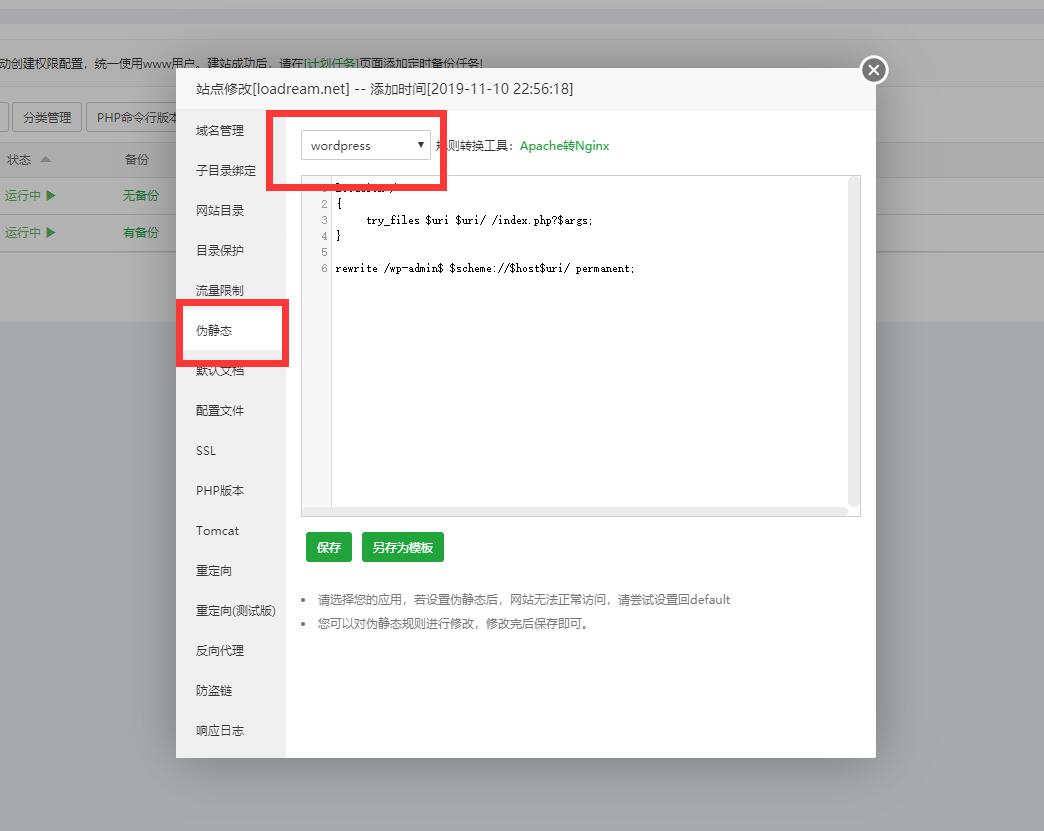Click the editor's horizontal scrollbar

tap(575, 511)
